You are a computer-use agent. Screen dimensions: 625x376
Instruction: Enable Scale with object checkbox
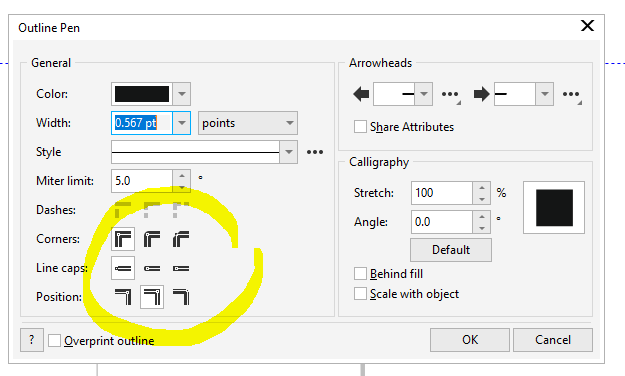point(360,294)
